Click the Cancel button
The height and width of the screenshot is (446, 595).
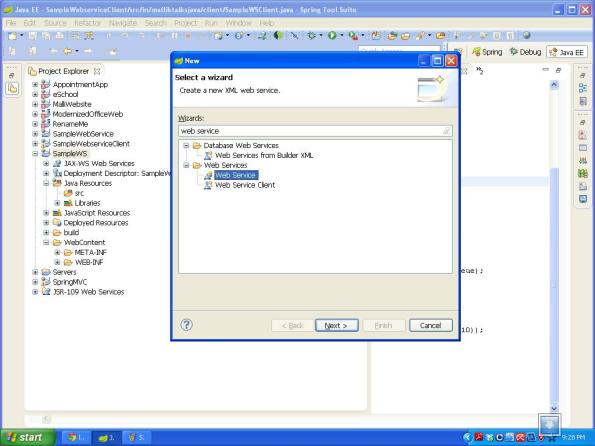coord(431,325)
